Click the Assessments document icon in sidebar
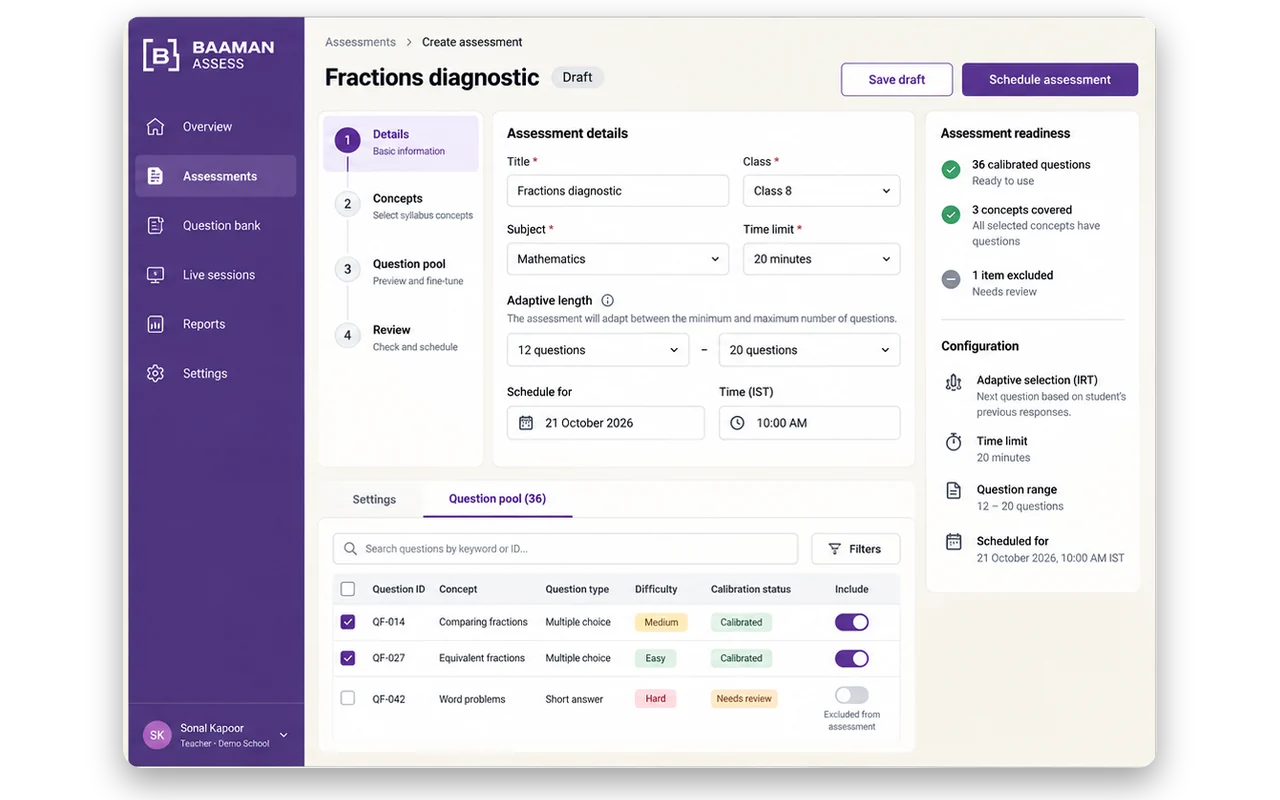This screenshot has width=1280, height=800. tap(155, 176)
